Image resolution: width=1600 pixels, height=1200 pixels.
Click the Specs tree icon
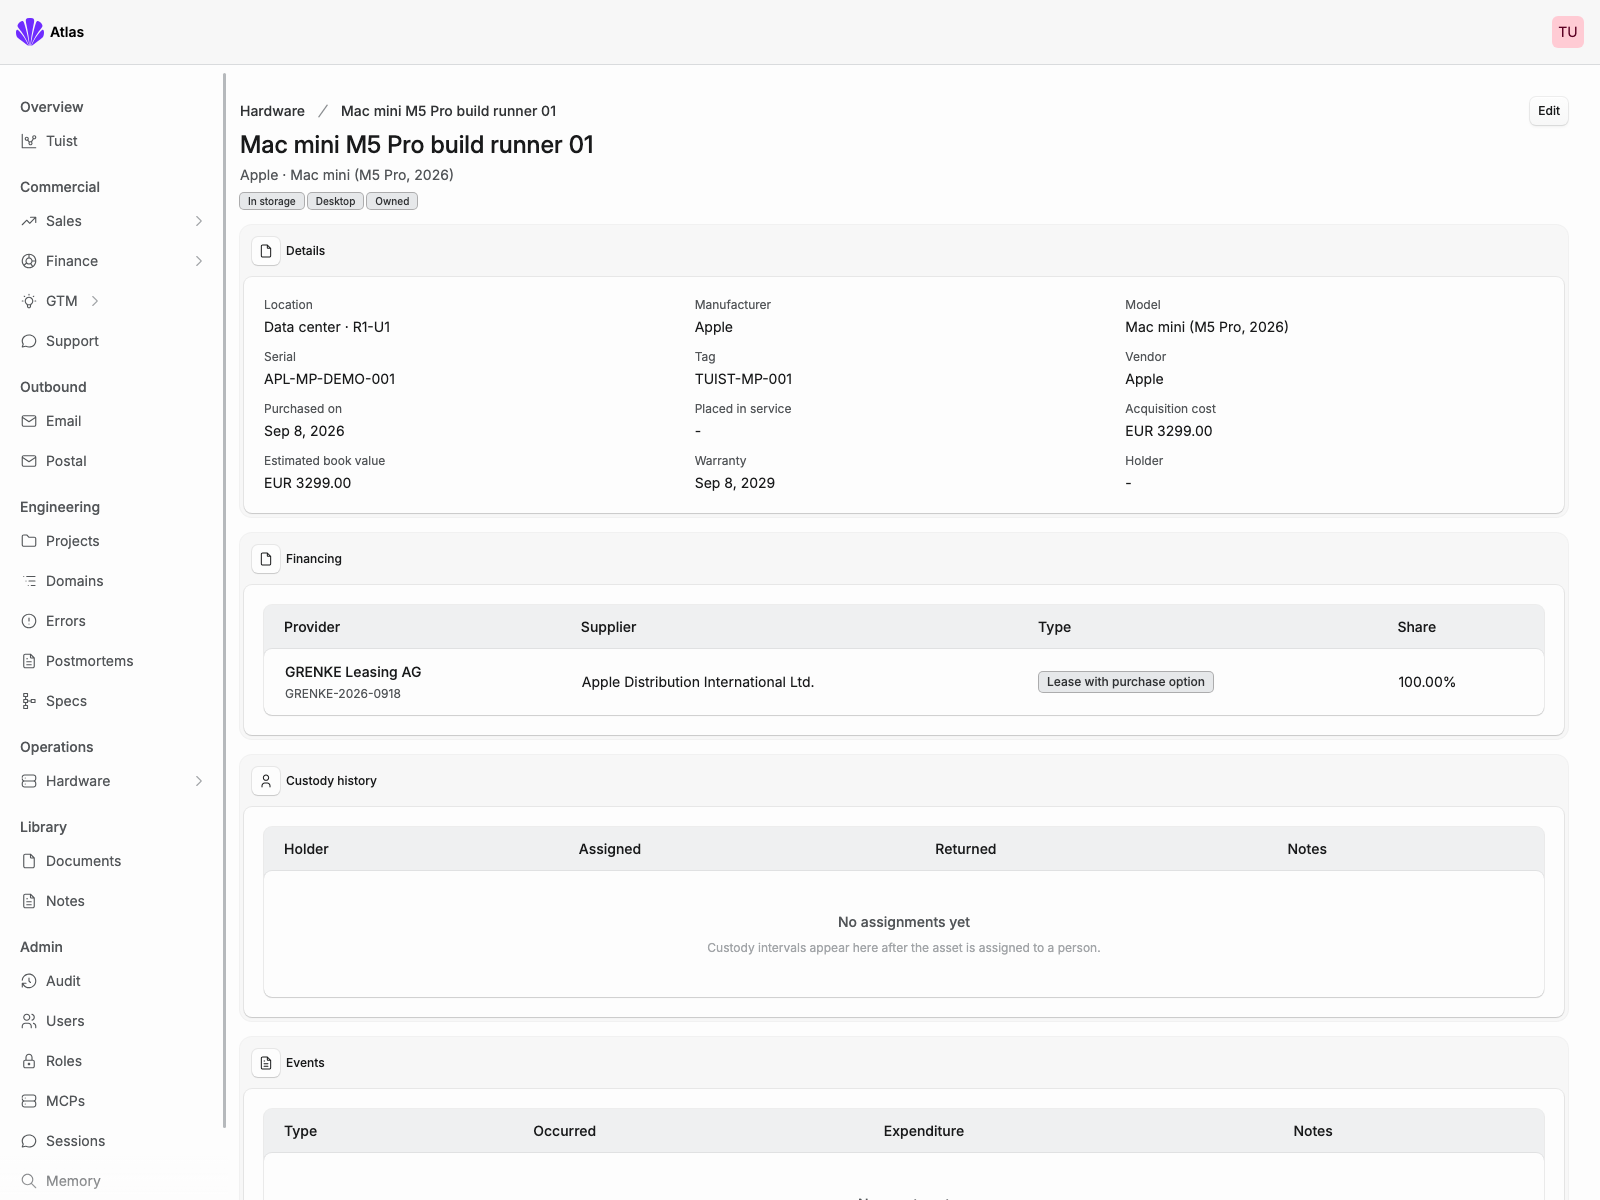[29, 701]
